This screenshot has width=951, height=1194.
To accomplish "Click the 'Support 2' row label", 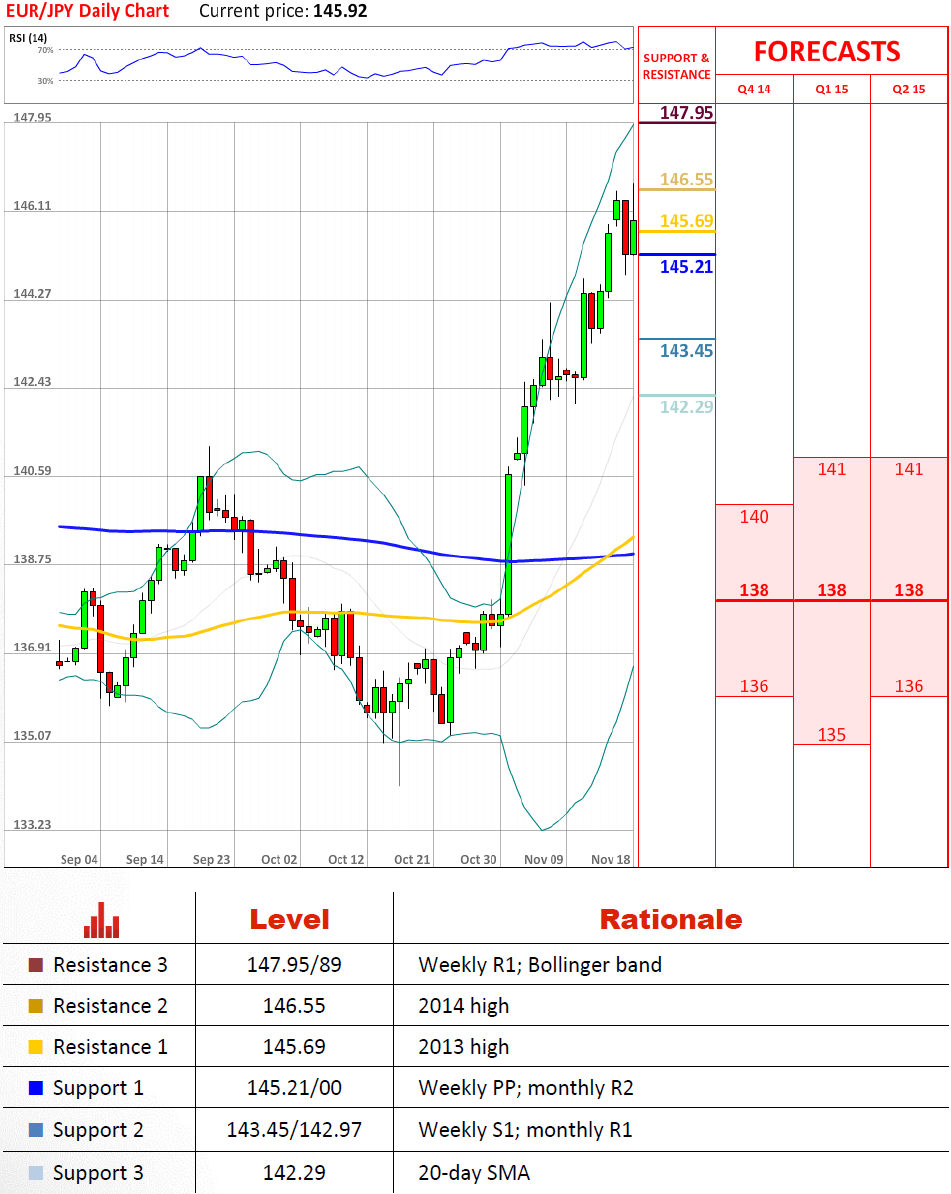I will pos(98,1130).
